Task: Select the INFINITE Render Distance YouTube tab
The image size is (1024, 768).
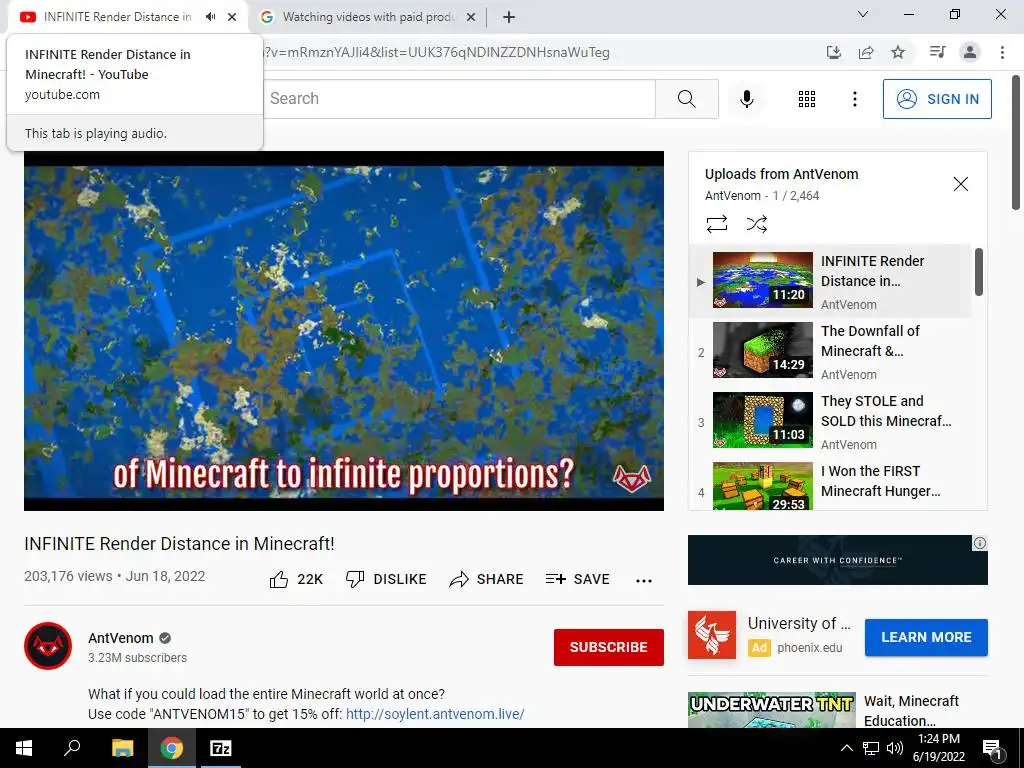Action: point(118,17)
